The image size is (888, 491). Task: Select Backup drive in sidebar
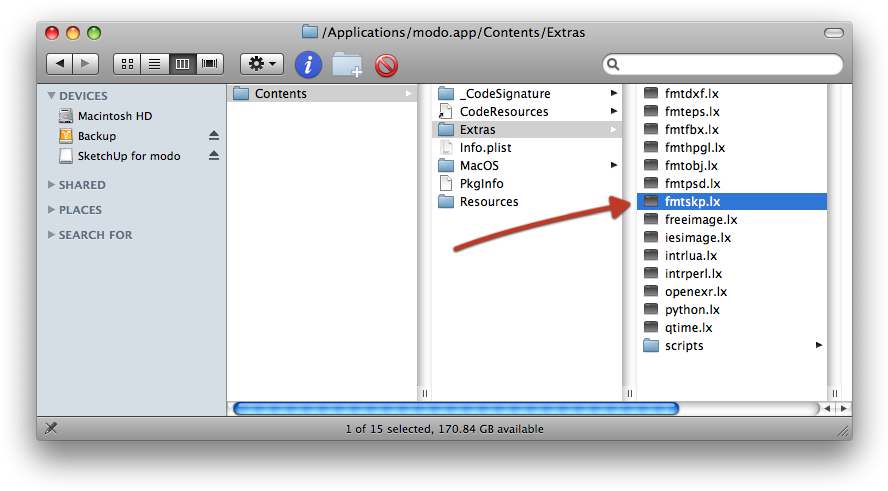(x=97, y=136)
